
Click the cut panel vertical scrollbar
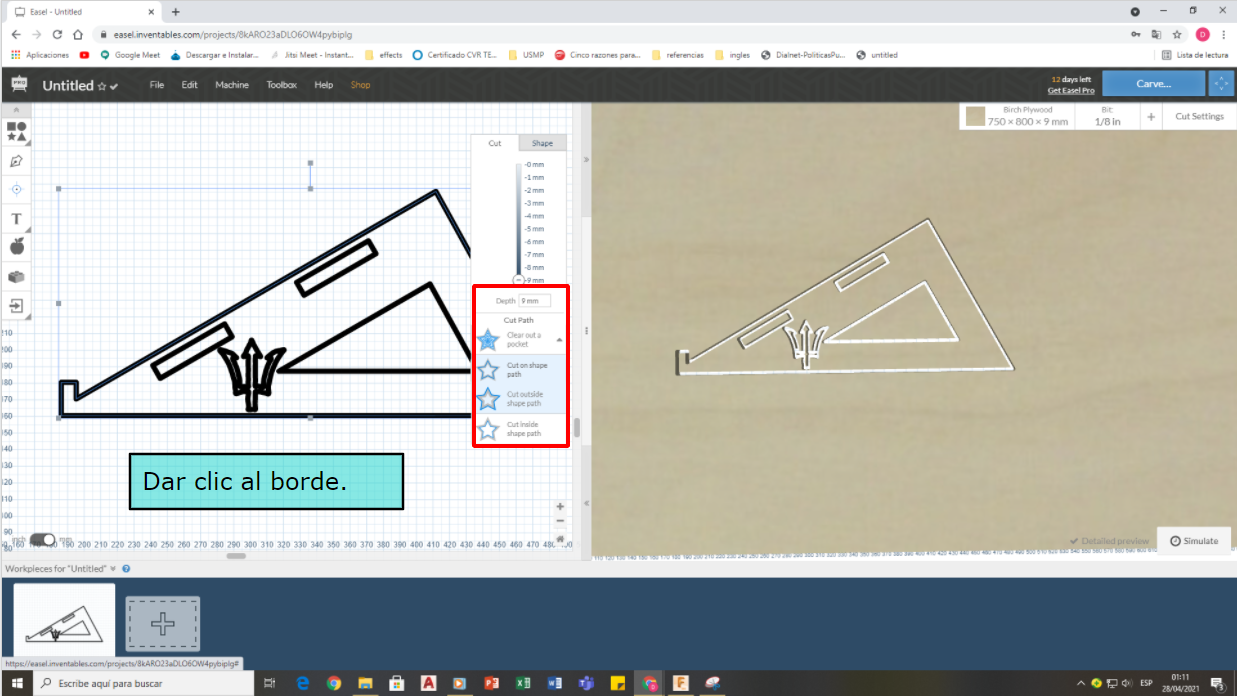576,429
